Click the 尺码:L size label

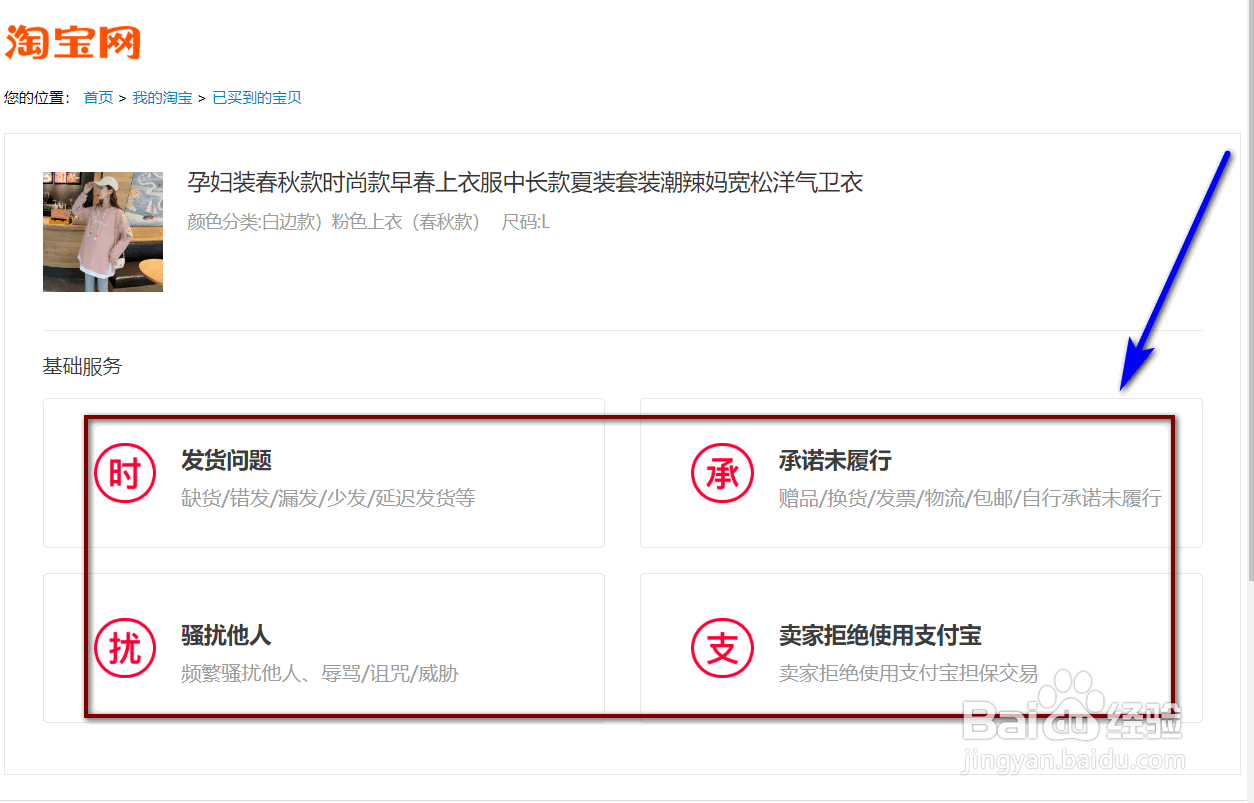(524, 221)
